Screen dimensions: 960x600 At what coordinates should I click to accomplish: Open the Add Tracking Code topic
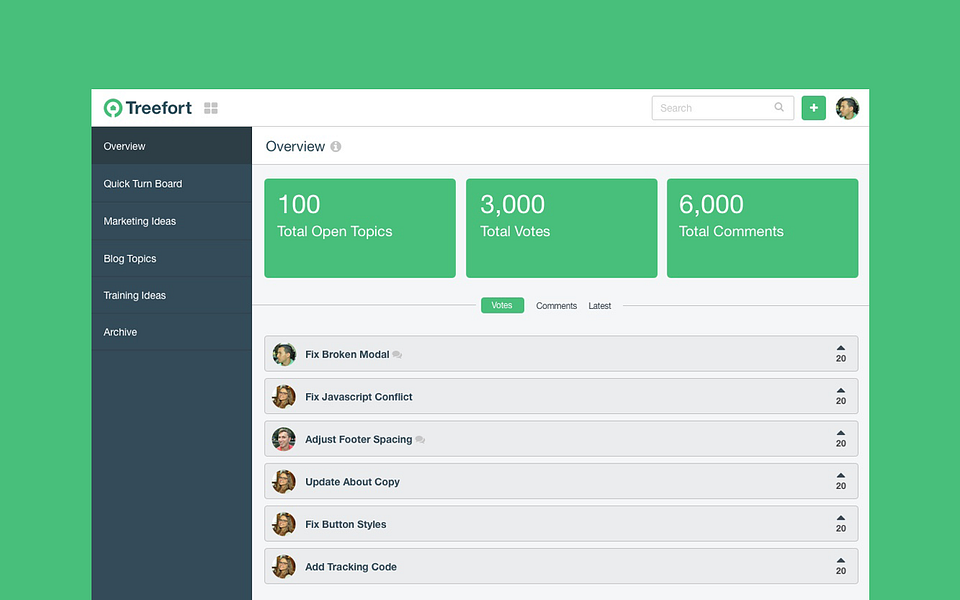(561, 566)
